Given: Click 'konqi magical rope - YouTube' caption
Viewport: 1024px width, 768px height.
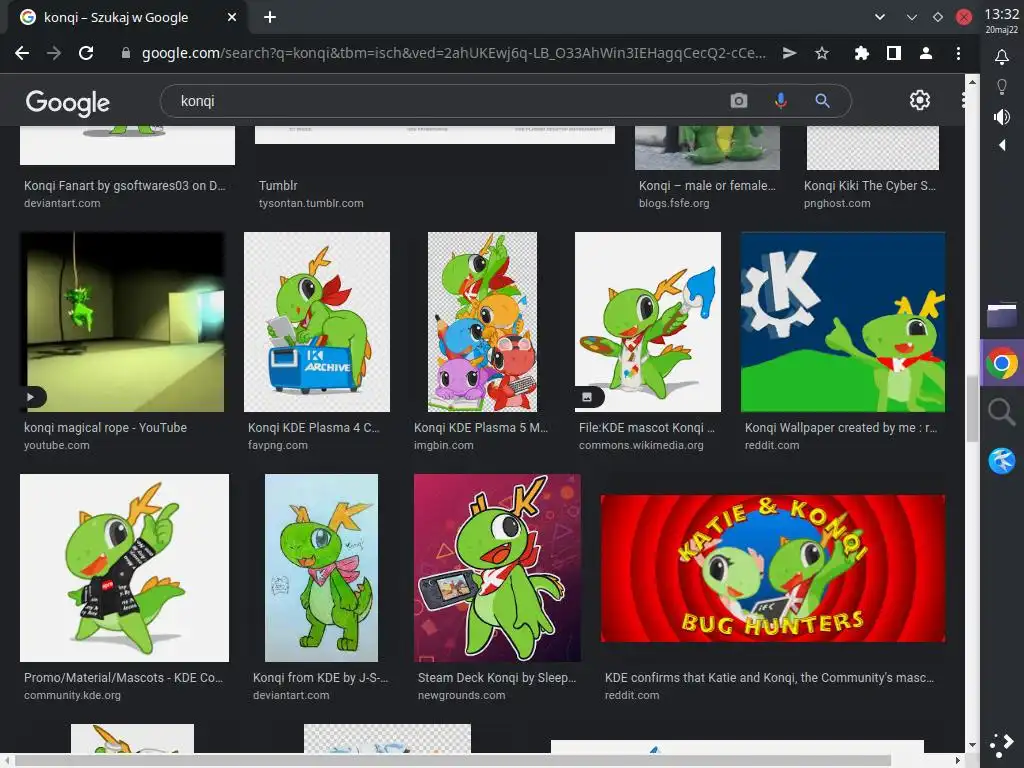Looking at the screenshot, I should (105, 428).
